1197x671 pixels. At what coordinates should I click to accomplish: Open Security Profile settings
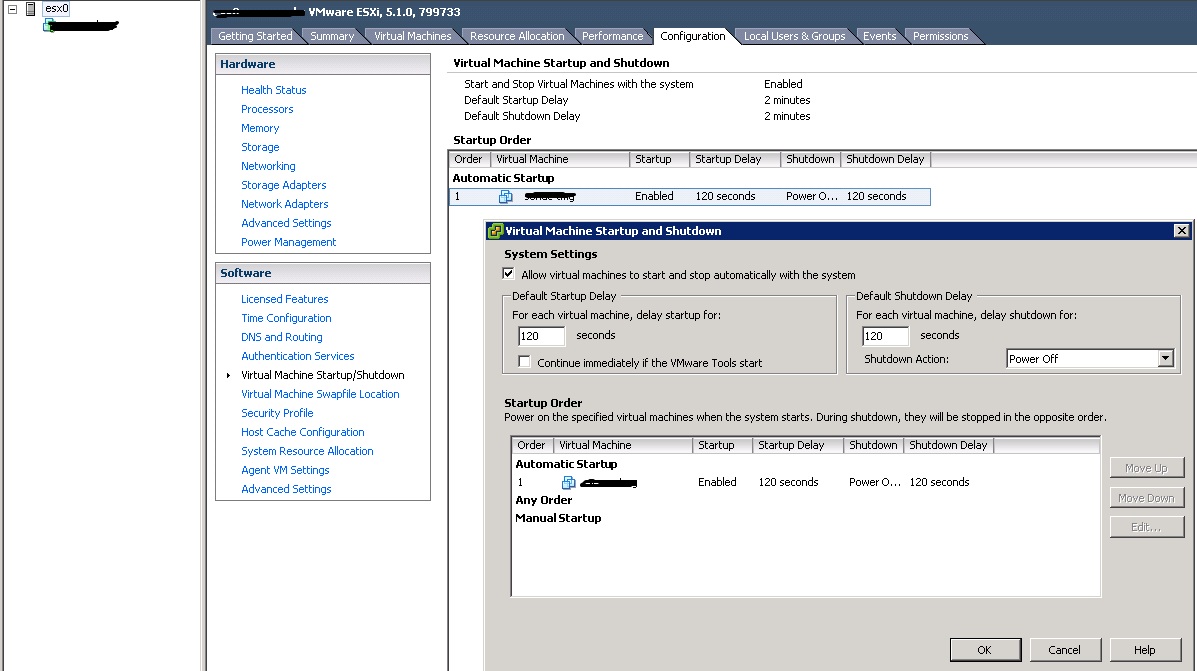277,412
